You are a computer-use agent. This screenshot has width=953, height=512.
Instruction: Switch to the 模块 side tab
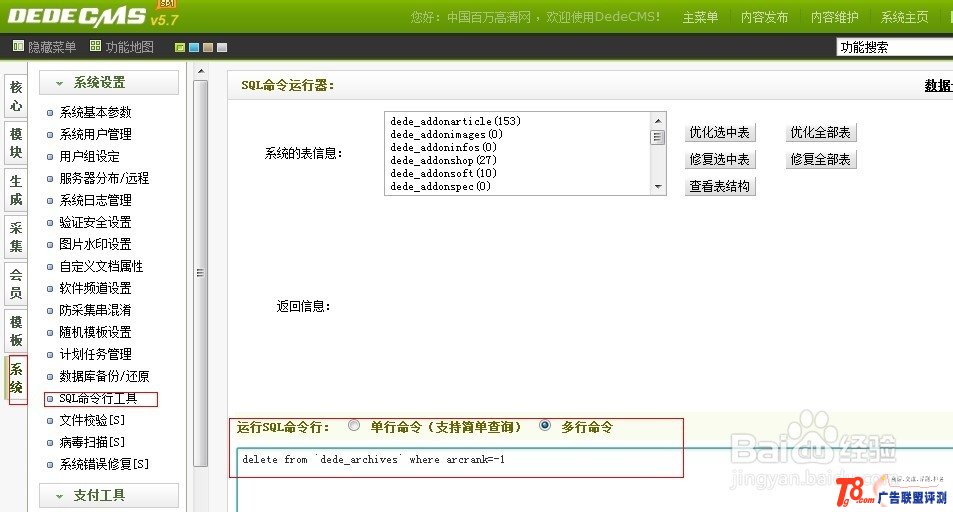click(16, 143)
